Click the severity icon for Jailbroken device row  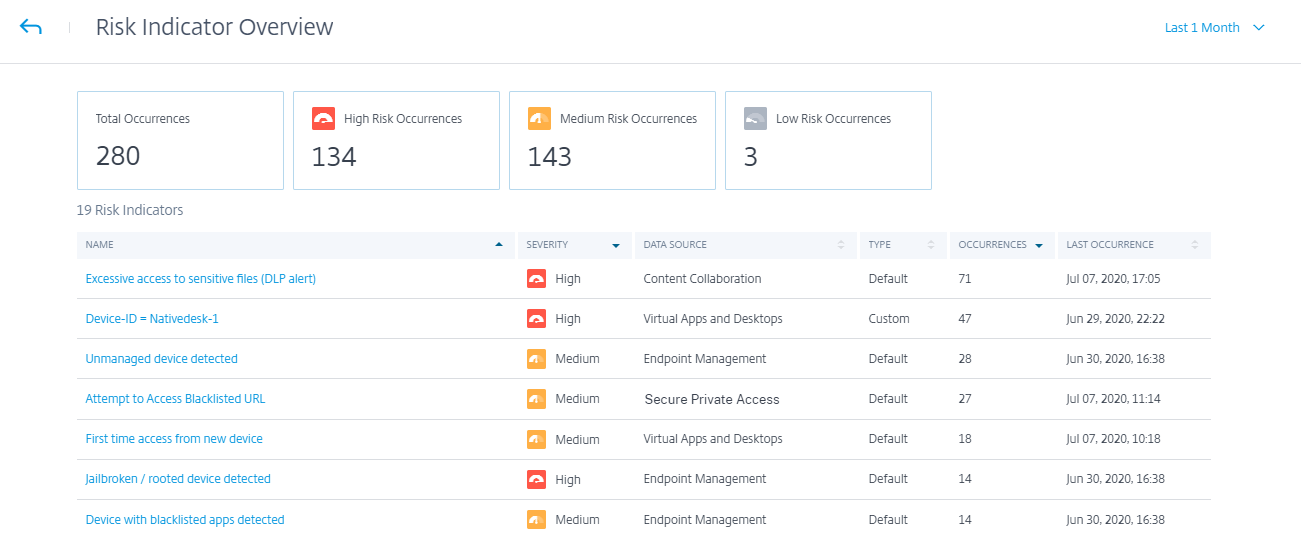[536, 479]
